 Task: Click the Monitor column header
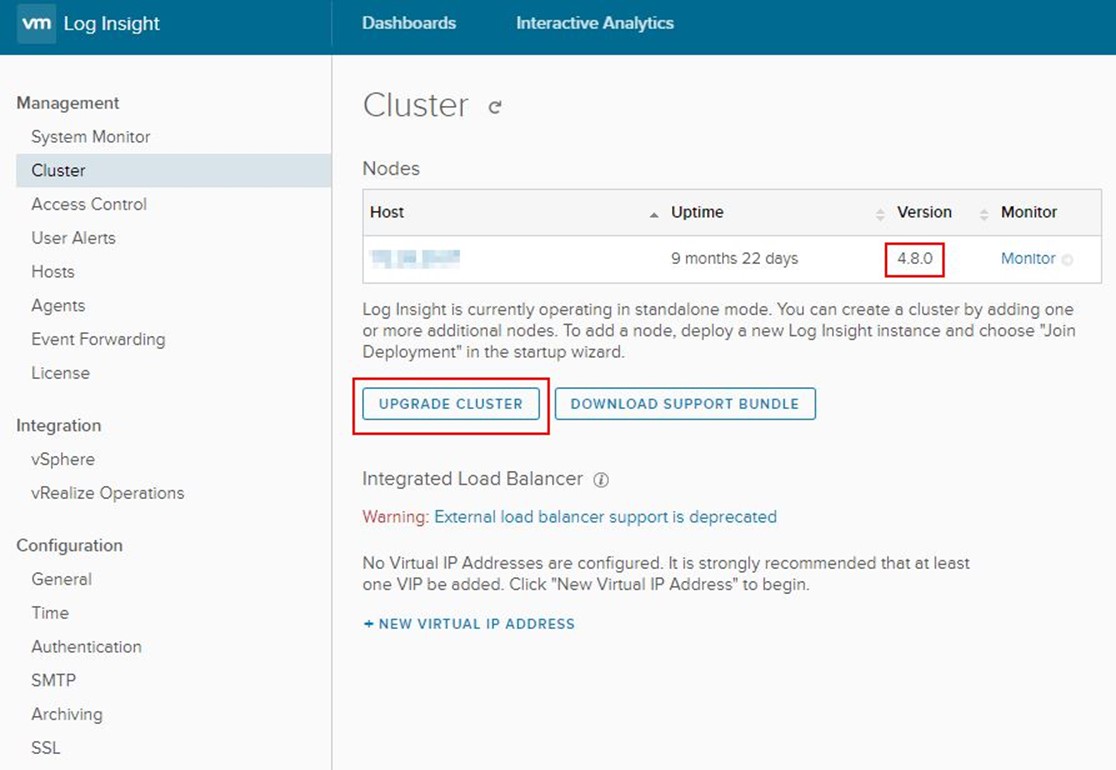[x=1028, y=212]
